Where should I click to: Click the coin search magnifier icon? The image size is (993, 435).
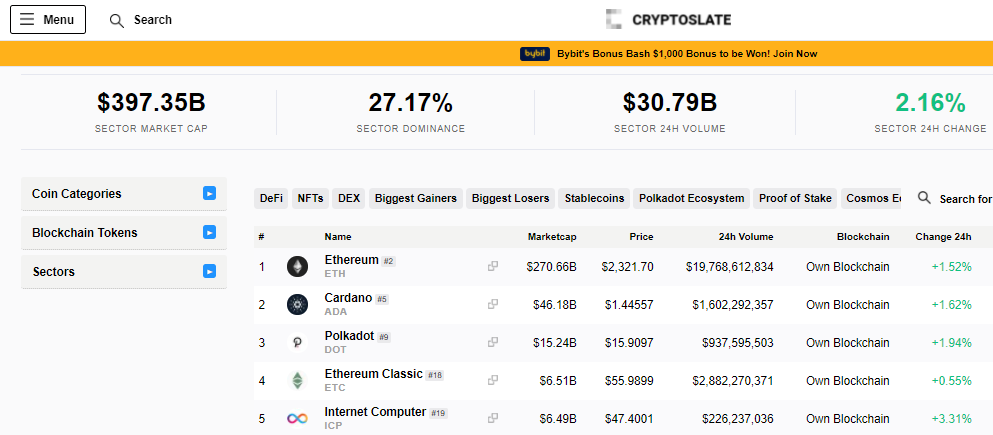pyautogui.click(x=925, y=198)
